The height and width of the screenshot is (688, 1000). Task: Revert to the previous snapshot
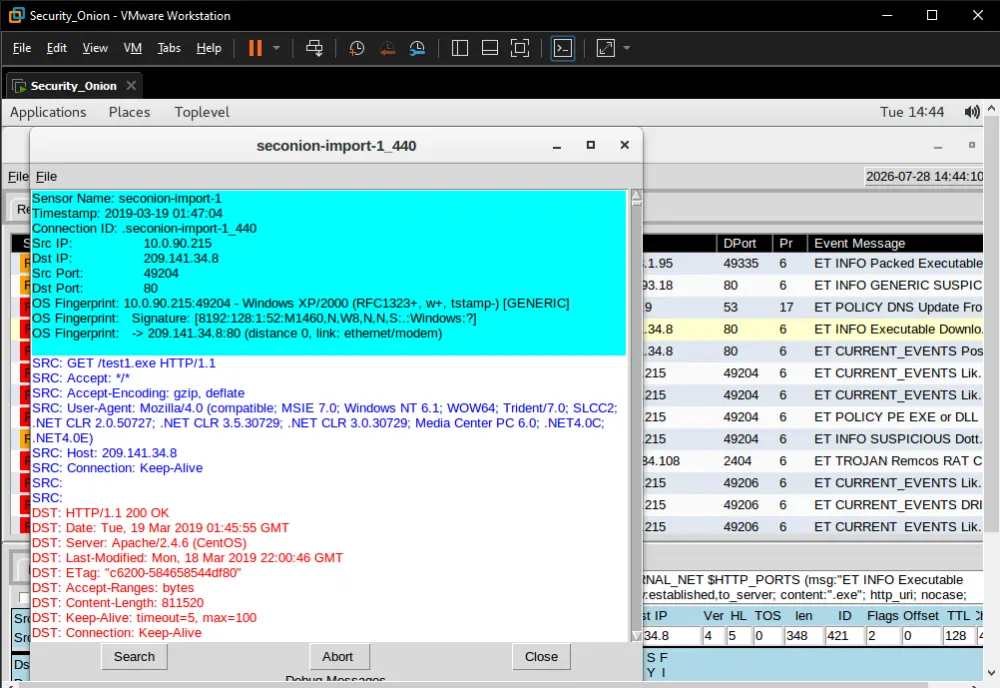coord(386,48)
